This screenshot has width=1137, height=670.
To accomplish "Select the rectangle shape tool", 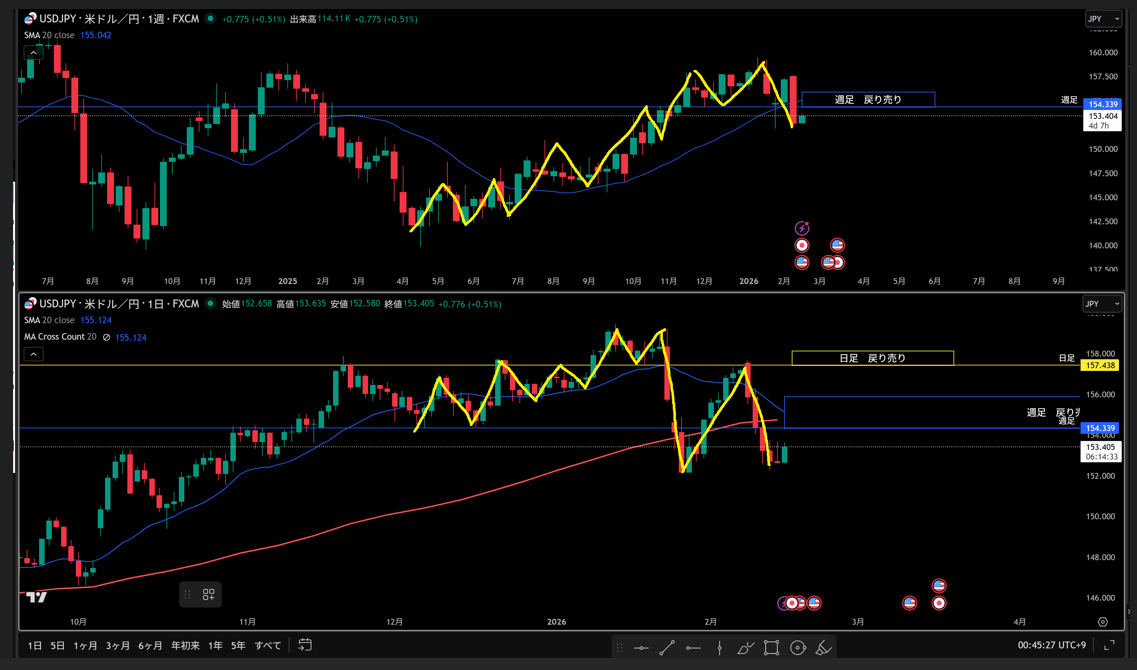I will pos(771,648).
